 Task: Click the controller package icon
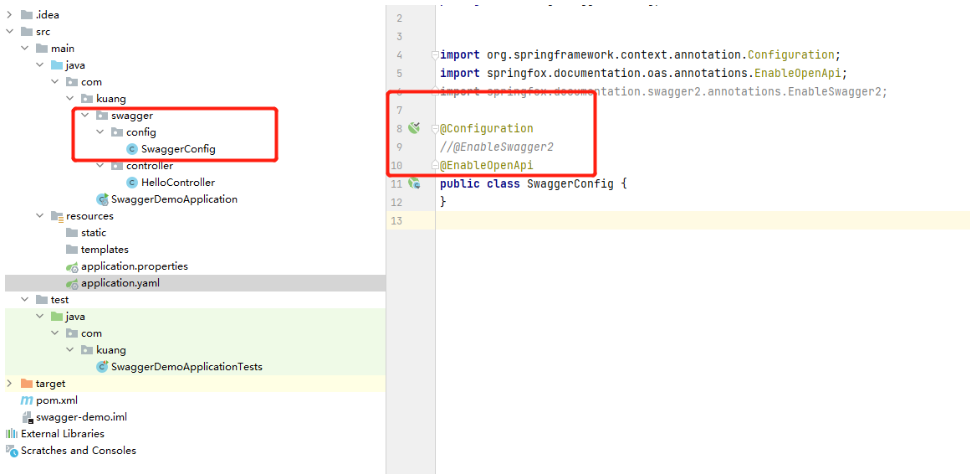[117, 166]
